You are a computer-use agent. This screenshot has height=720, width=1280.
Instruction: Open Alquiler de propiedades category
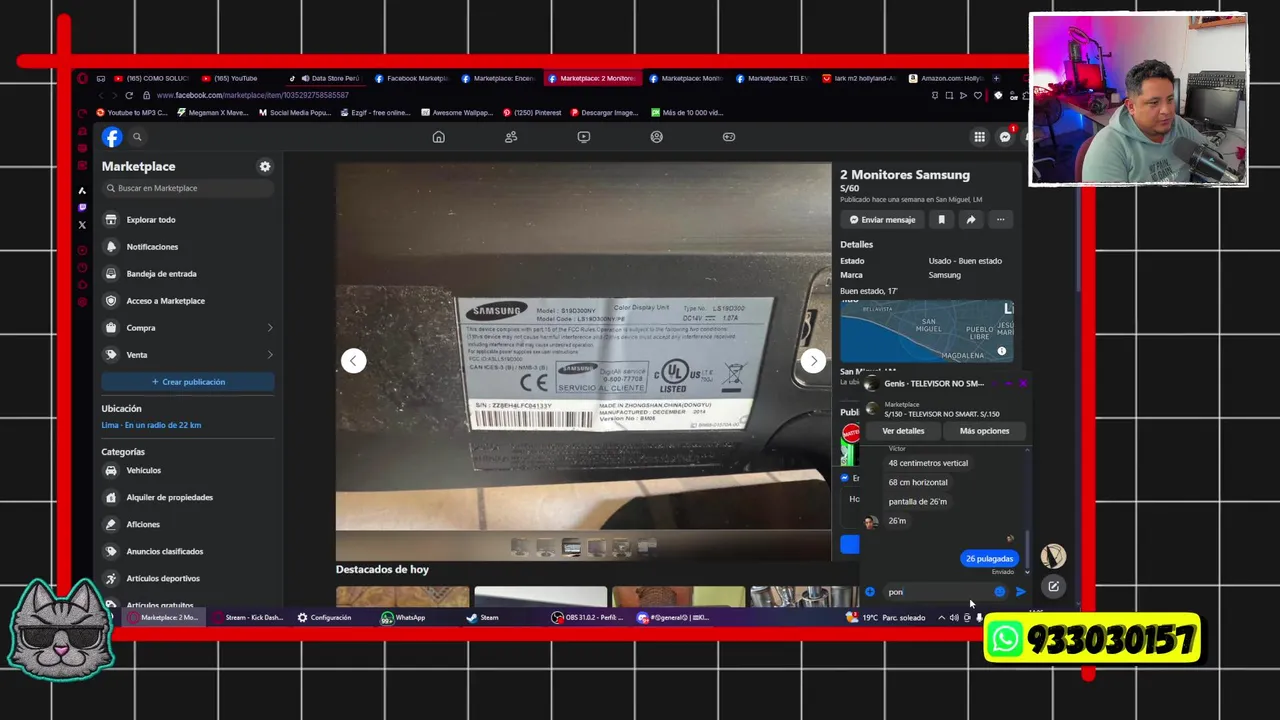click(188, 497)
